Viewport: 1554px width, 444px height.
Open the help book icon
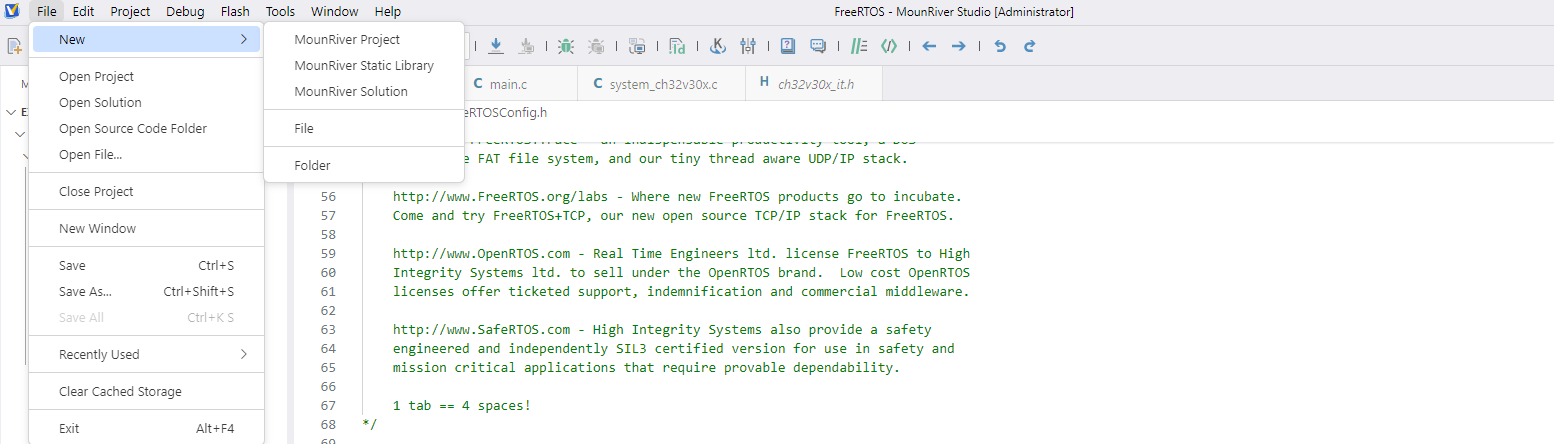[x=788, y=46]
